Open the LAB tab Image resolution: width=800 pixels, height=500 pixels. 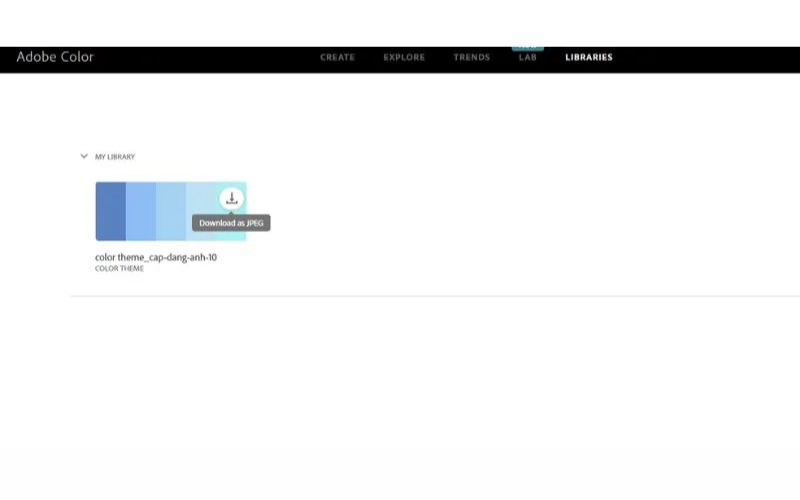[x=528, y=58]
